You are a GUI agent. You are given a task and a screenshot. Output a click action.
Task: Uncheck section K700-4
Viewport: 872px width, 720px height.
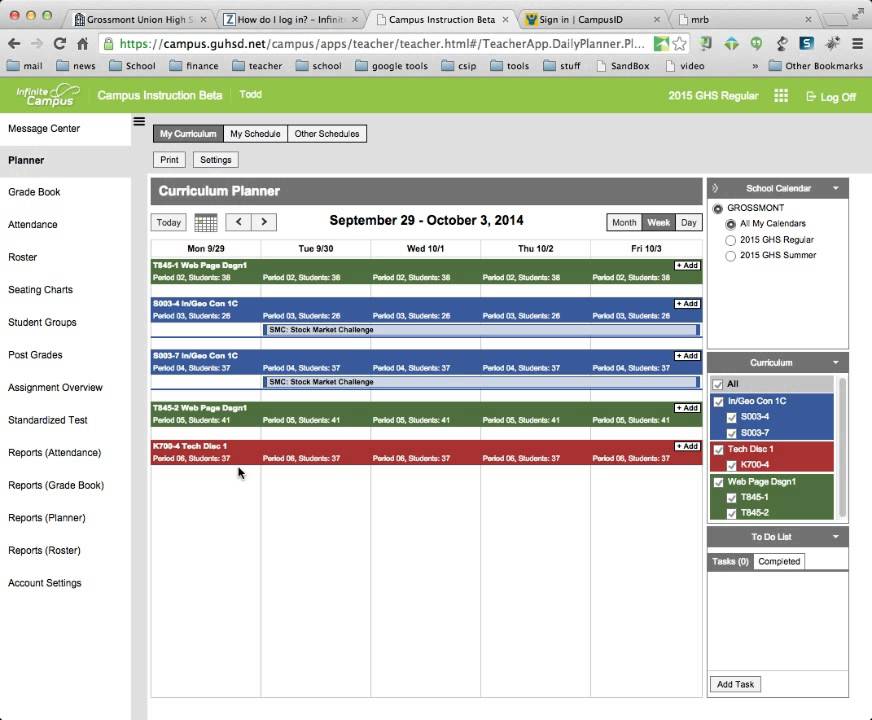[732, 465]
